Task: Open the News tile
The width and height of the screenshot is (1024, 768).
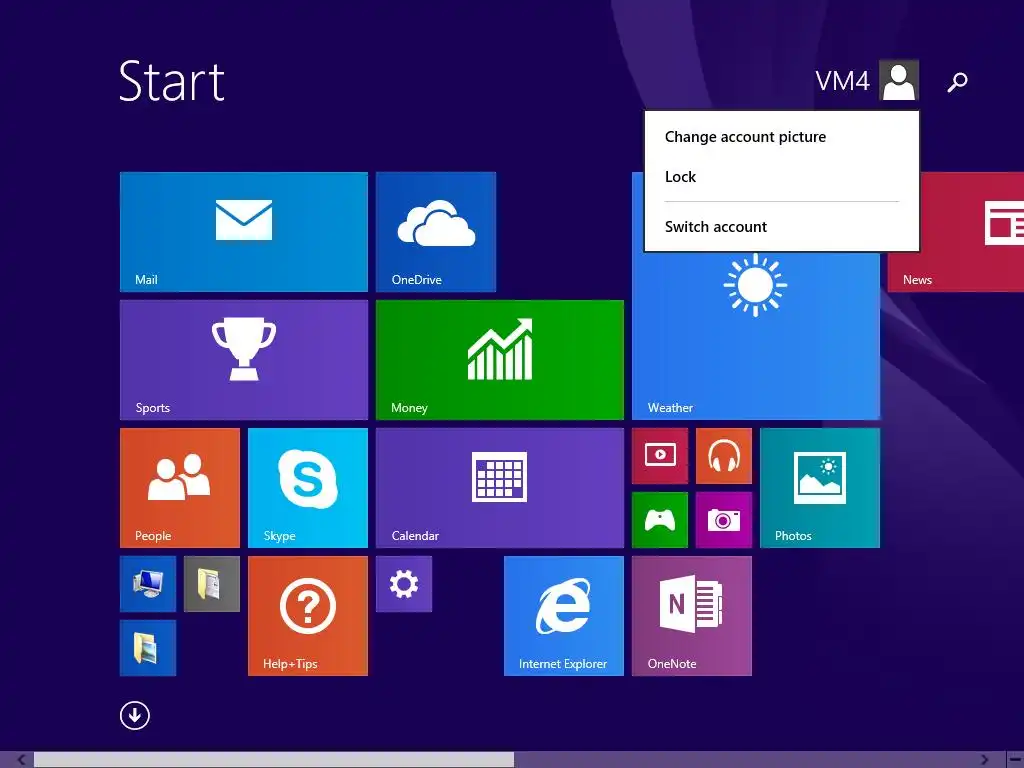Action: pyautogui.click(x=955, y=231)
